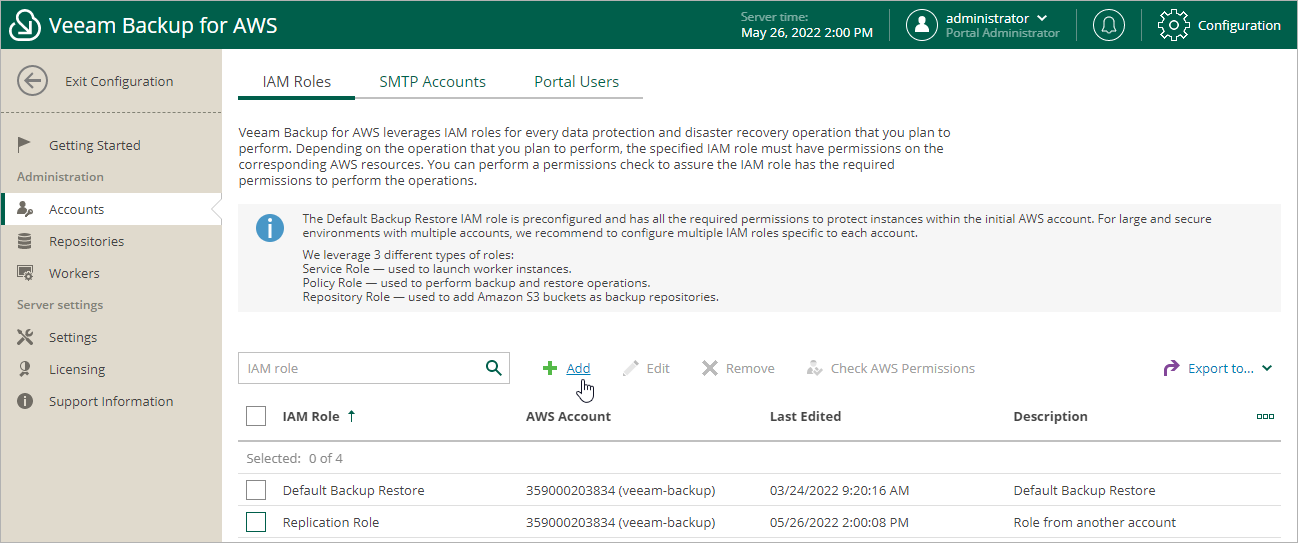Image resolution: width=1298 pixels, height=543 pixels.
Task: Click the green plus Add icon
Action: click(550, 368)
